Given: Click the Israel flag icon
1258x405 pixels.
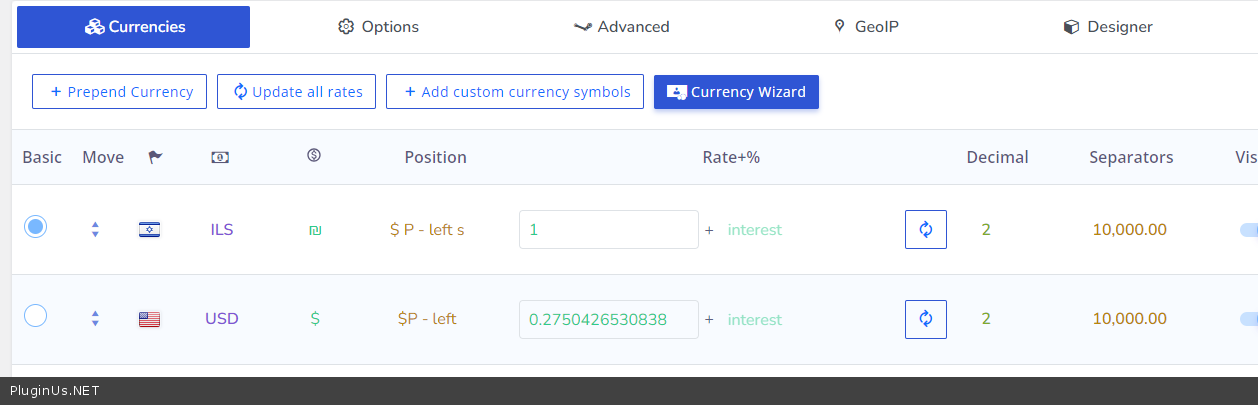Looking at the screenshot, I should click(x=149, y=230).
